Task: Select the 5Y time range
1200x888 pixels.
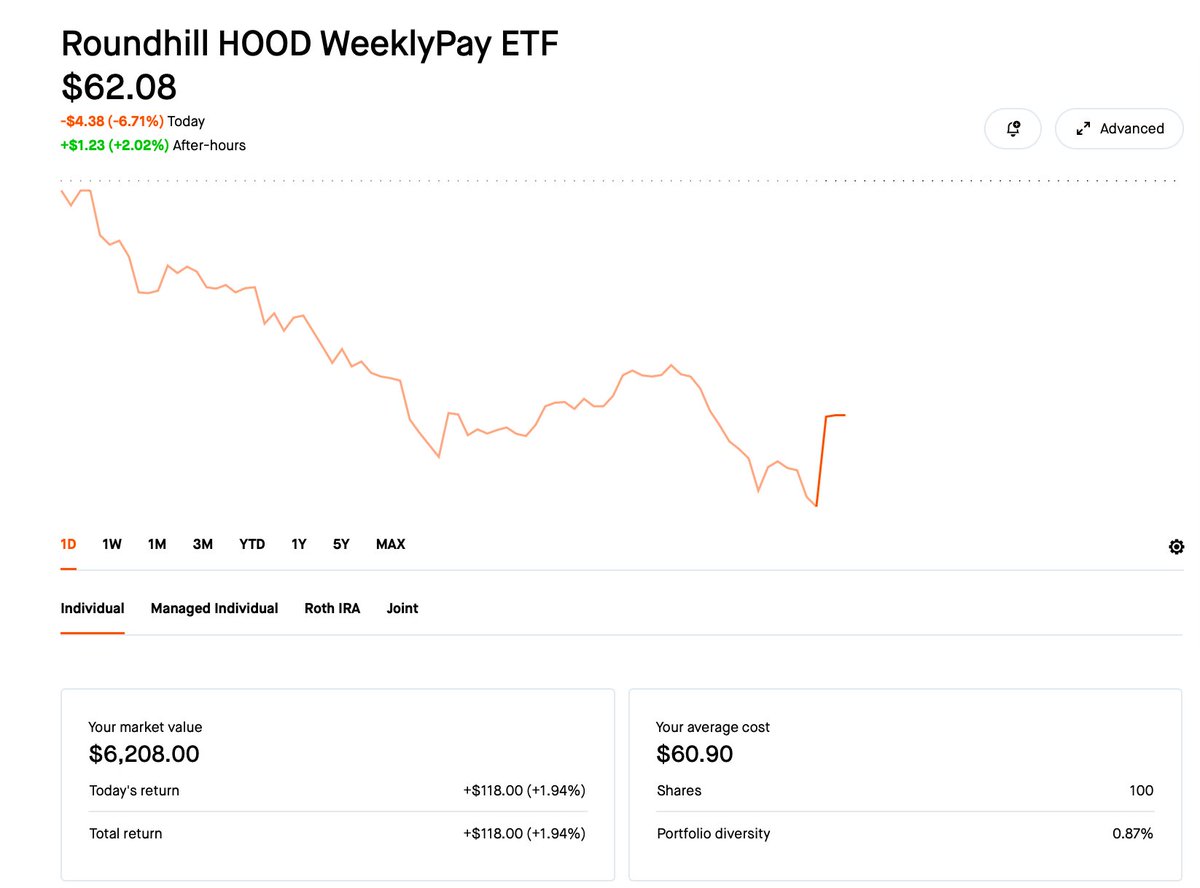Action: [x=340, y=544]
